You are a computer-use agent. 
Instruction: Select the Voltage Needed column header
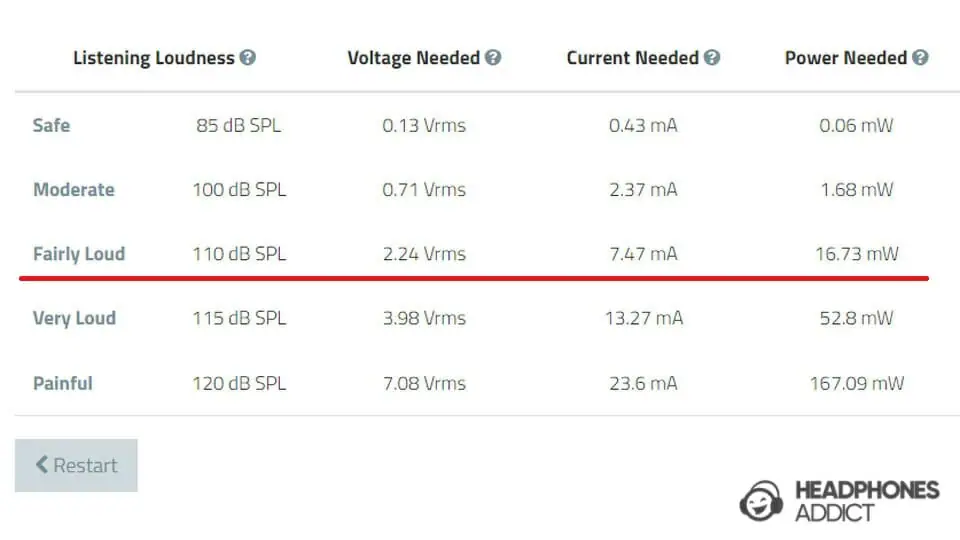pos(413,58)
